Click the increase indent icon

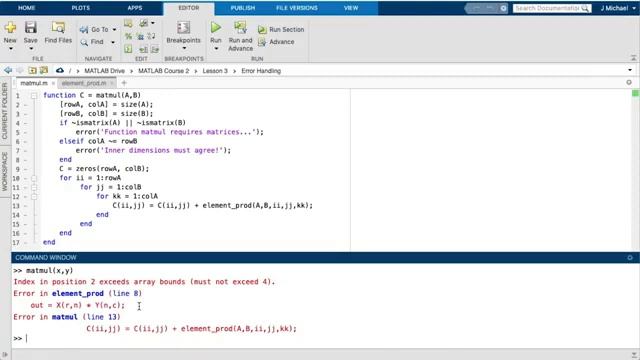(x=143, y=49)
